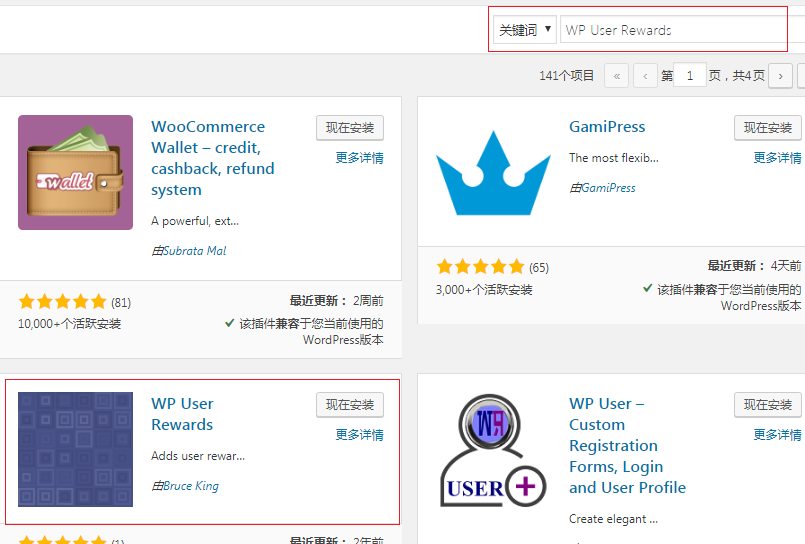Open the GamiPress author link
The image size is (805, 544).
608,188
